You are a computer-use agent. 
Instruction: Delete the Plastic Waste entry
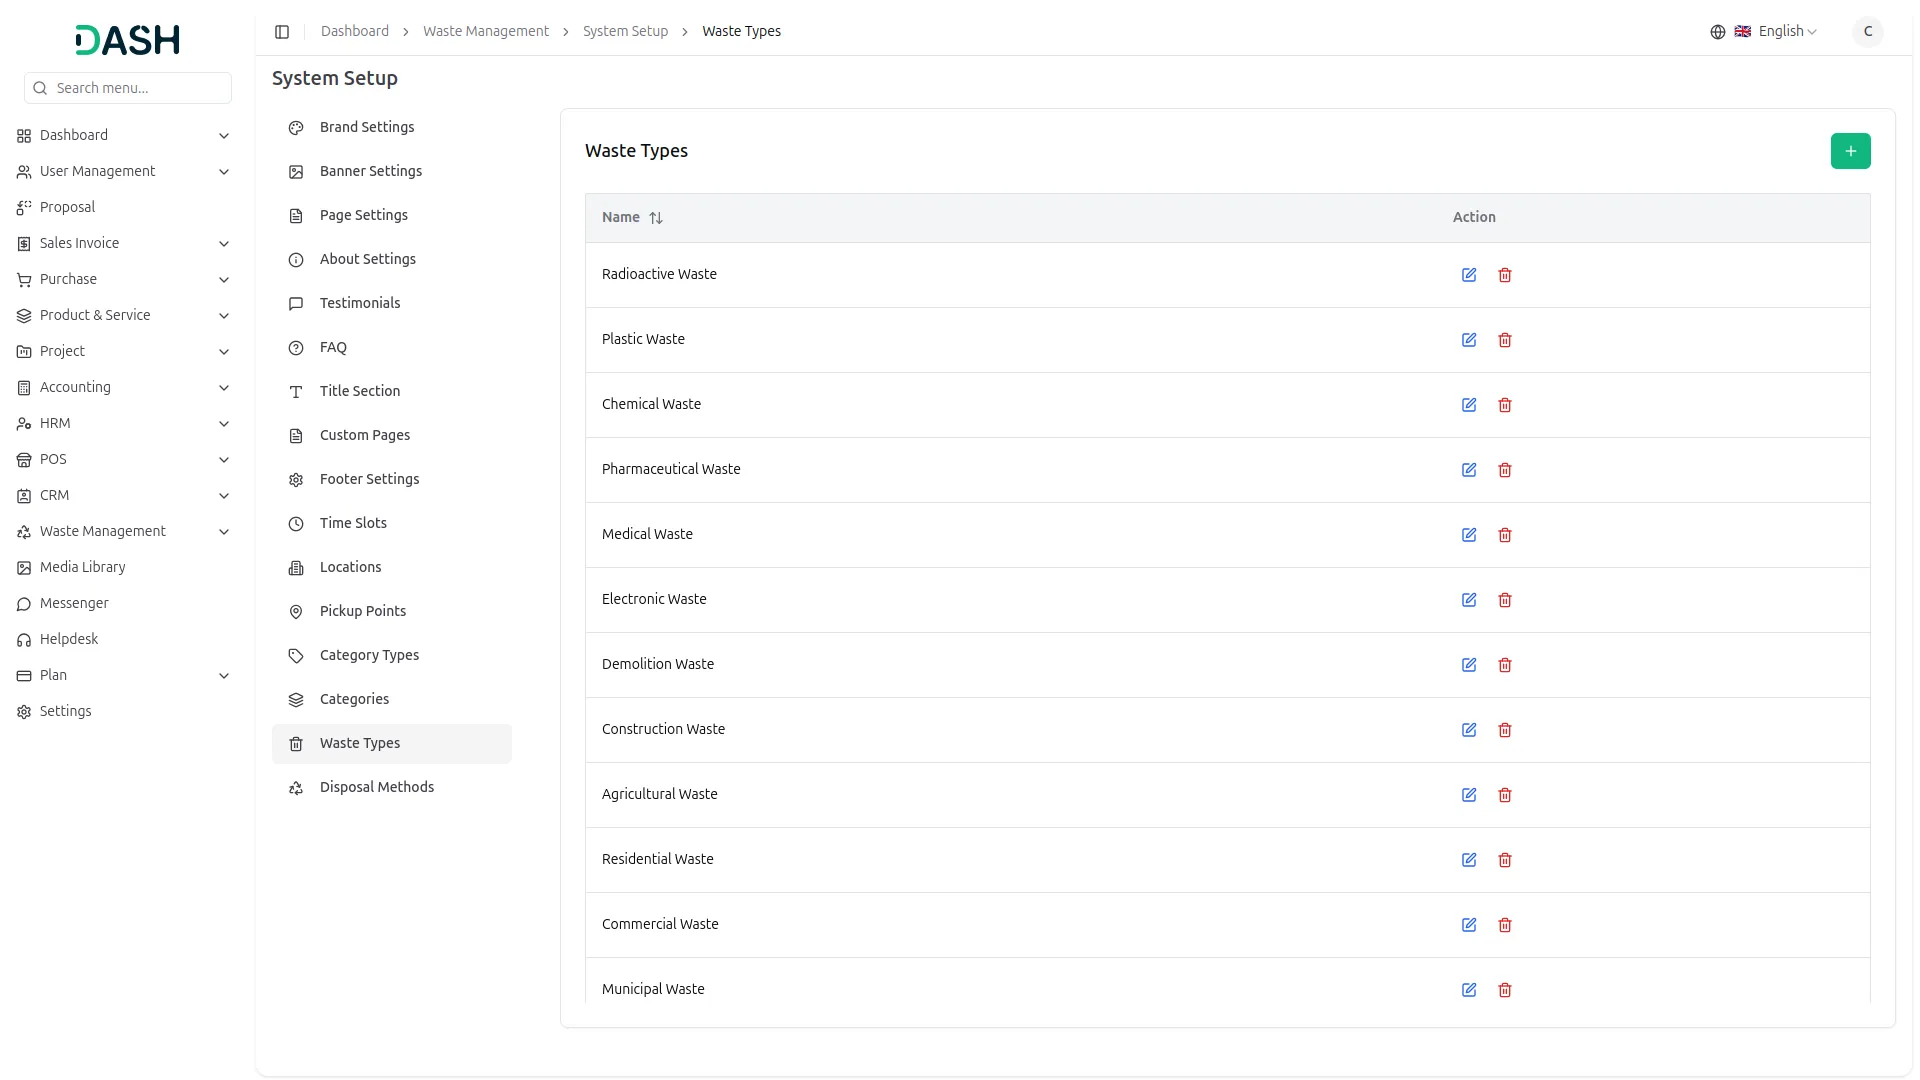(1505, 340)
